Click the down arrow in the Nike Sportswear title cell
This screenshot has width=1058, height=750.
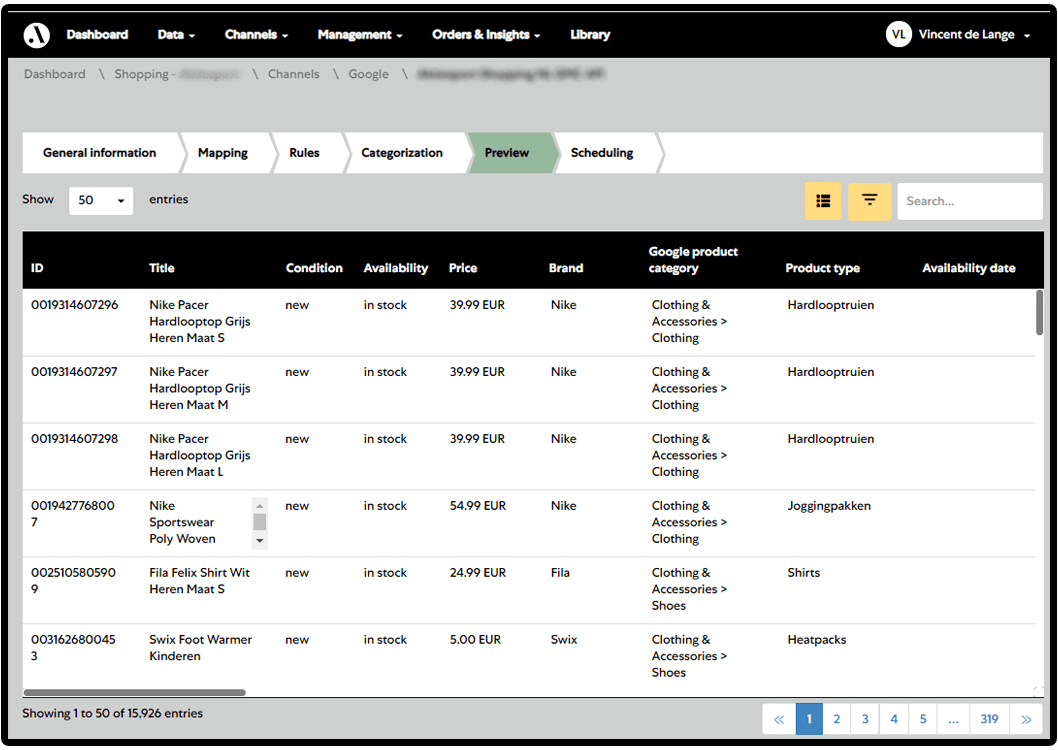coord(260,541)
